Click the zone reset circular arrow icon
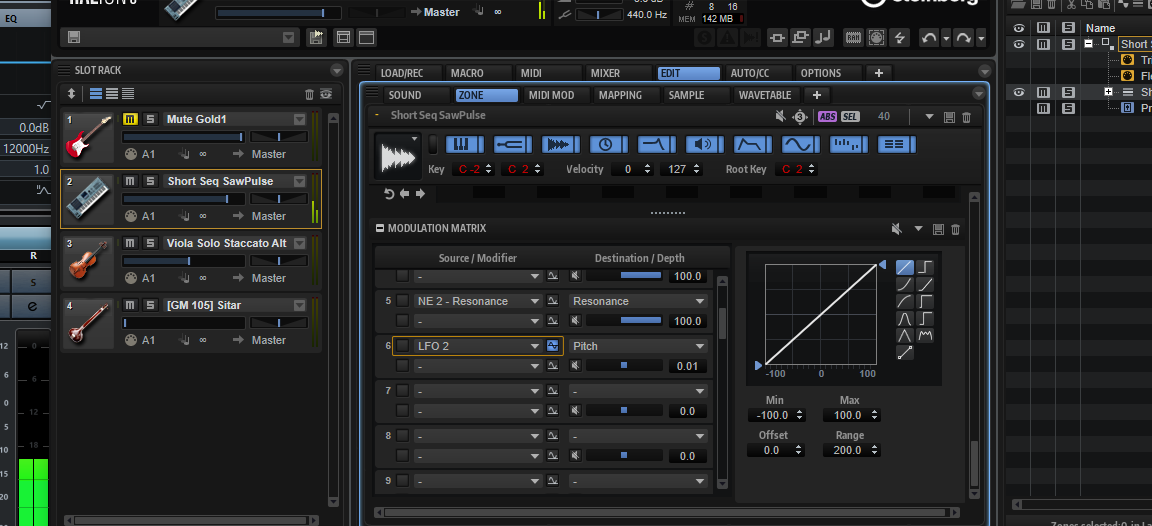This screenshot has height=526, width=1152. point(389,193)
